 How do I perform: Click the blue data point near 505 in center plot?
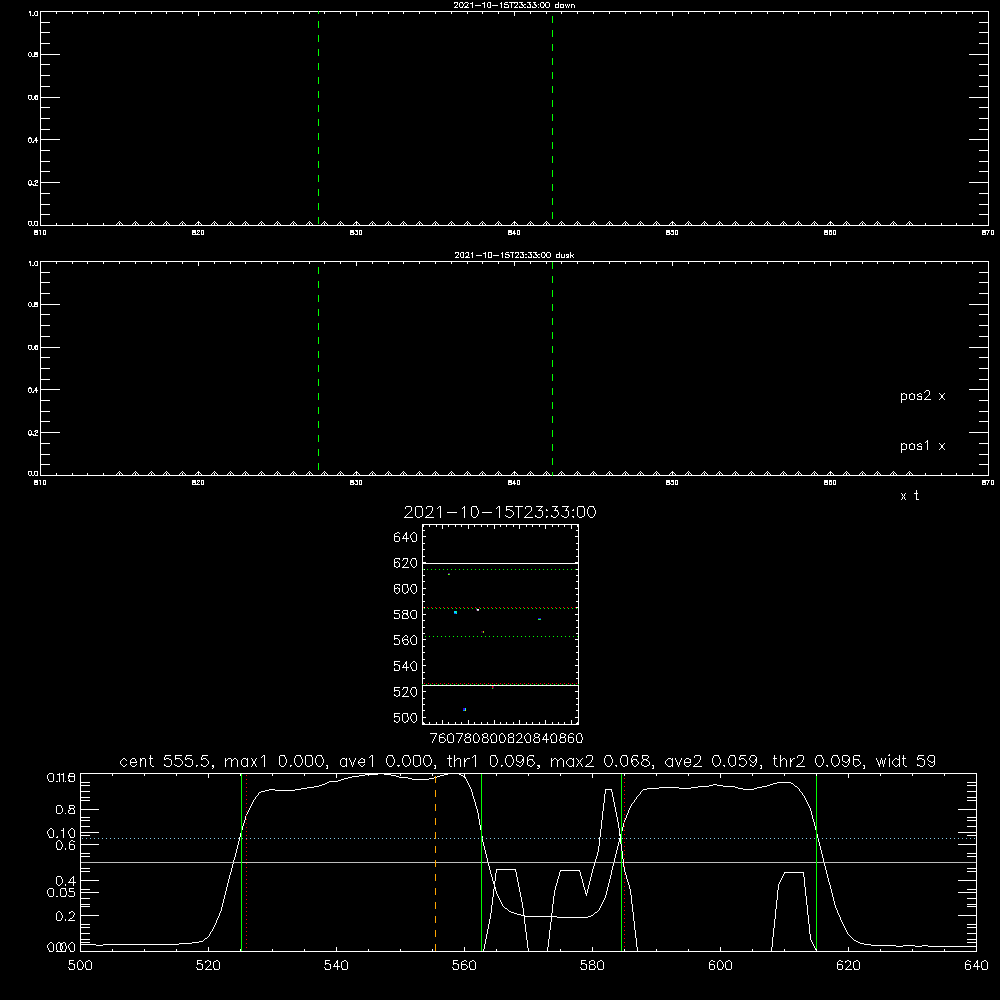pyautogui.click(x=464, y=709)
